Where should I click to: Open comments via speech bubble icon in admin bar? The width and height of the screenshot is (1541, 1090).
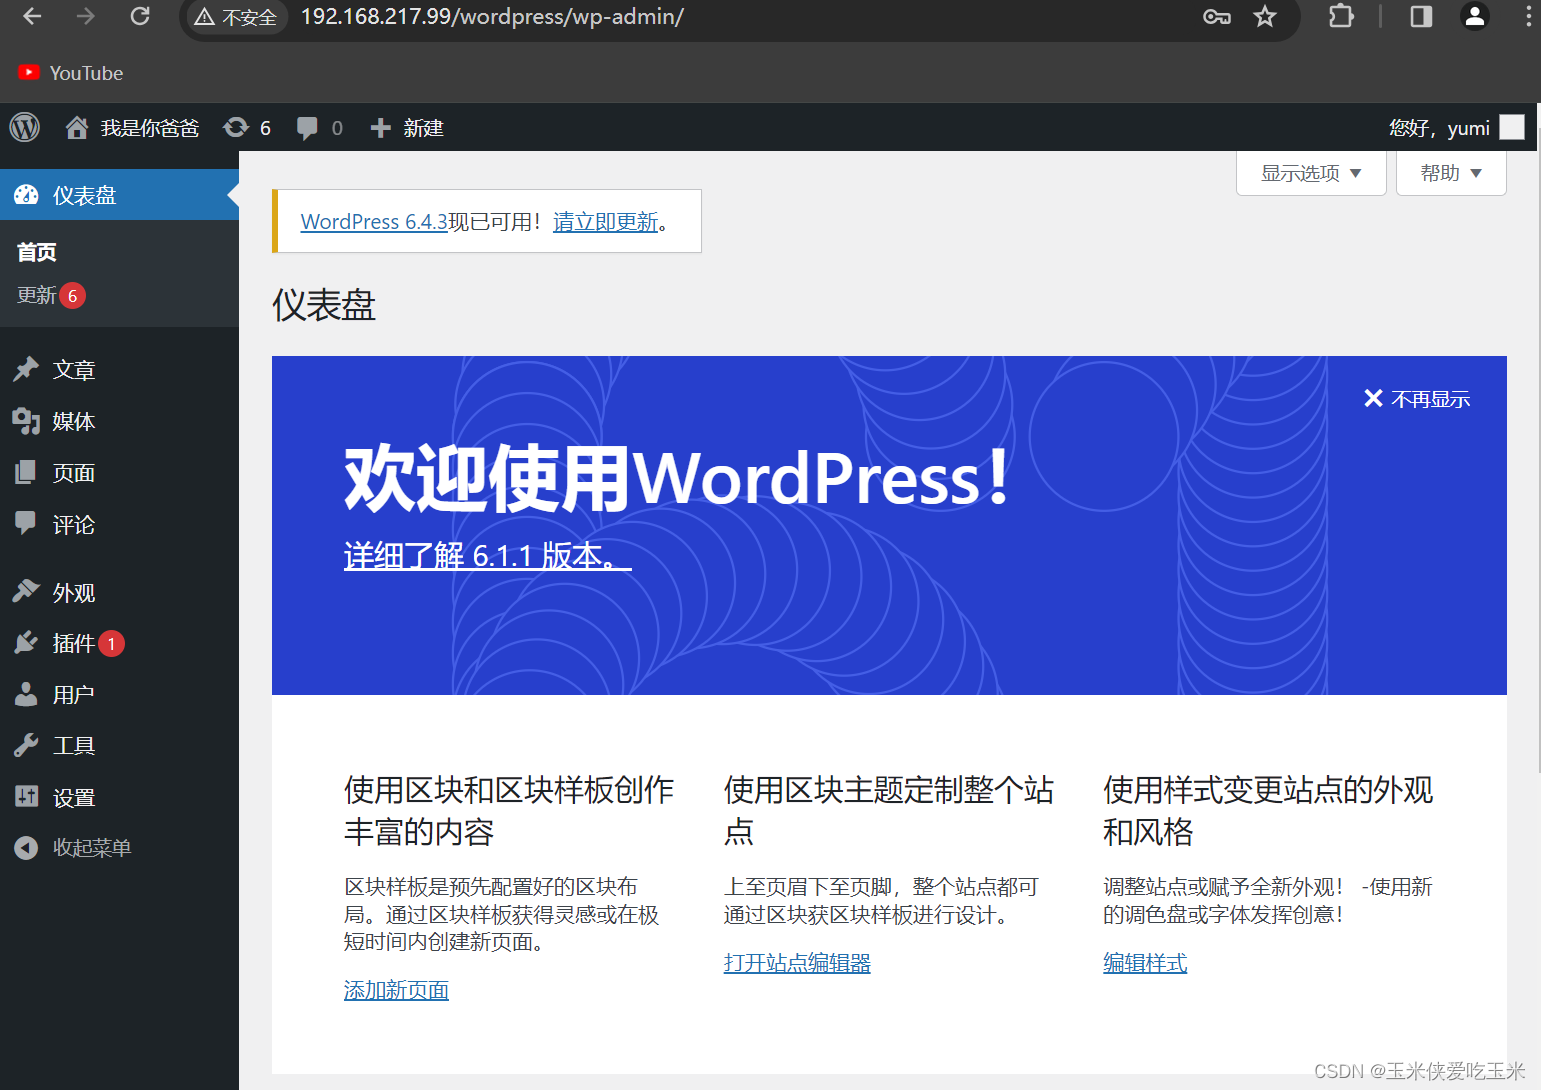point(307,128)
